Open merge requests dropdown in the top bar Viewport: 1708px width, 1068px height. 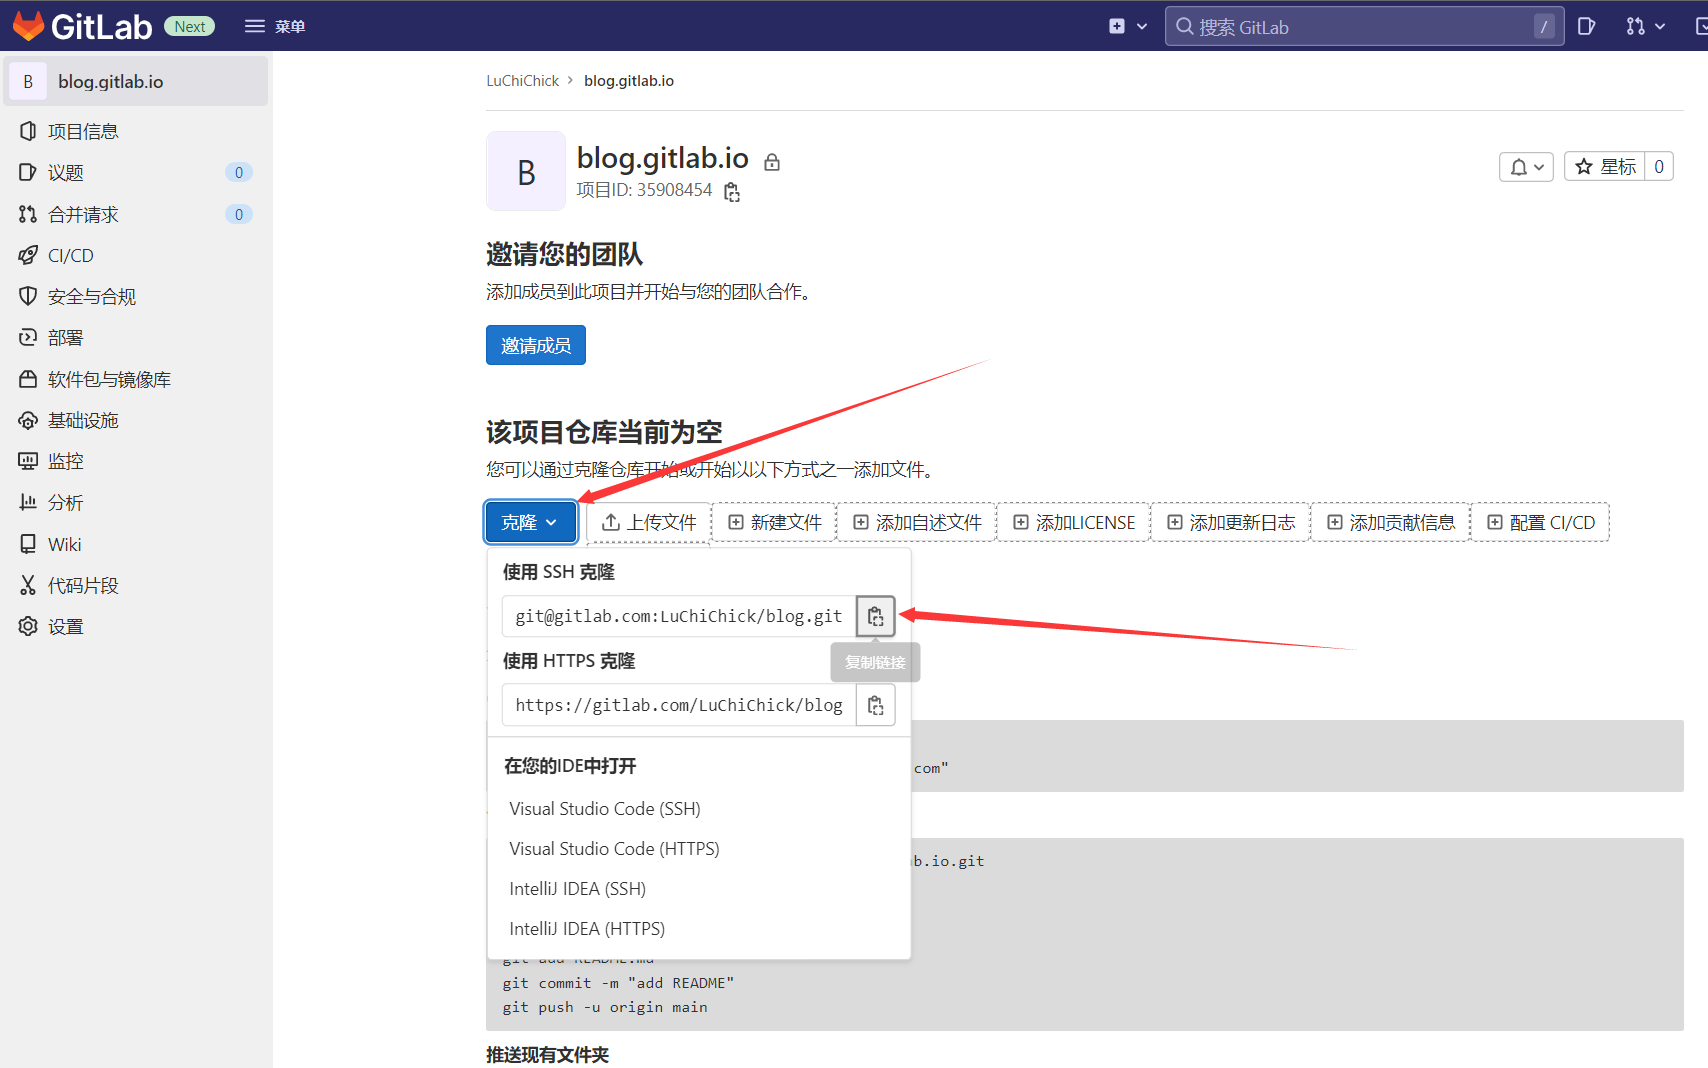[x=1645, y=26]
